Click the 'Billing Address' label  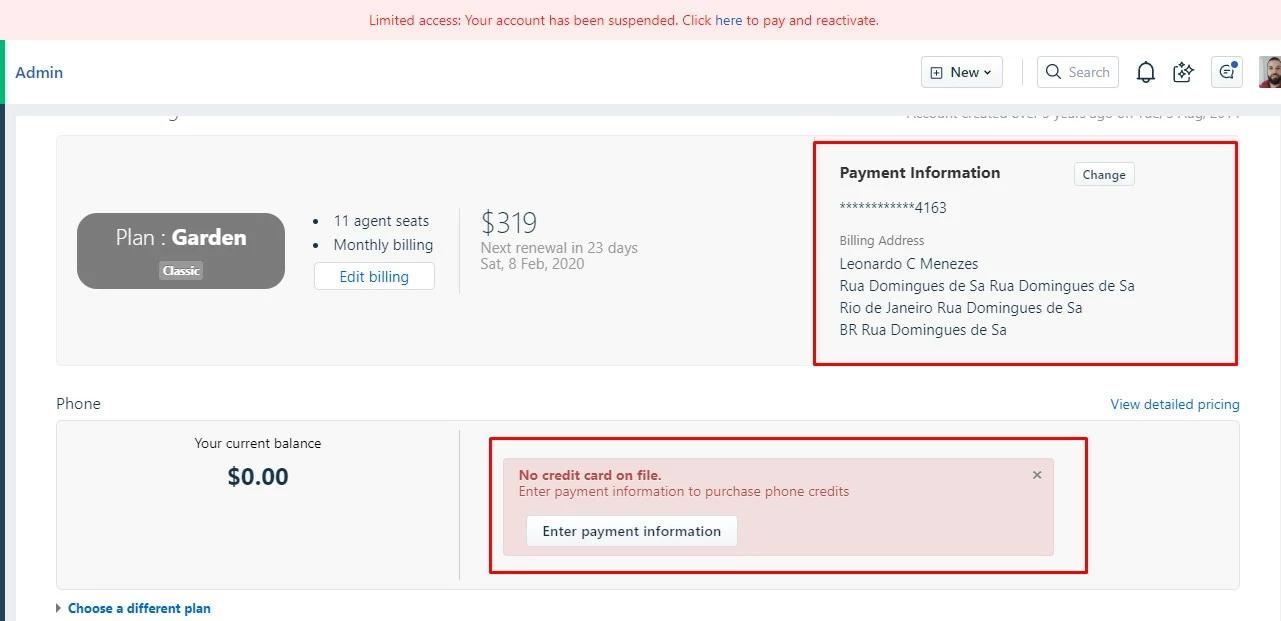[882, 241]
